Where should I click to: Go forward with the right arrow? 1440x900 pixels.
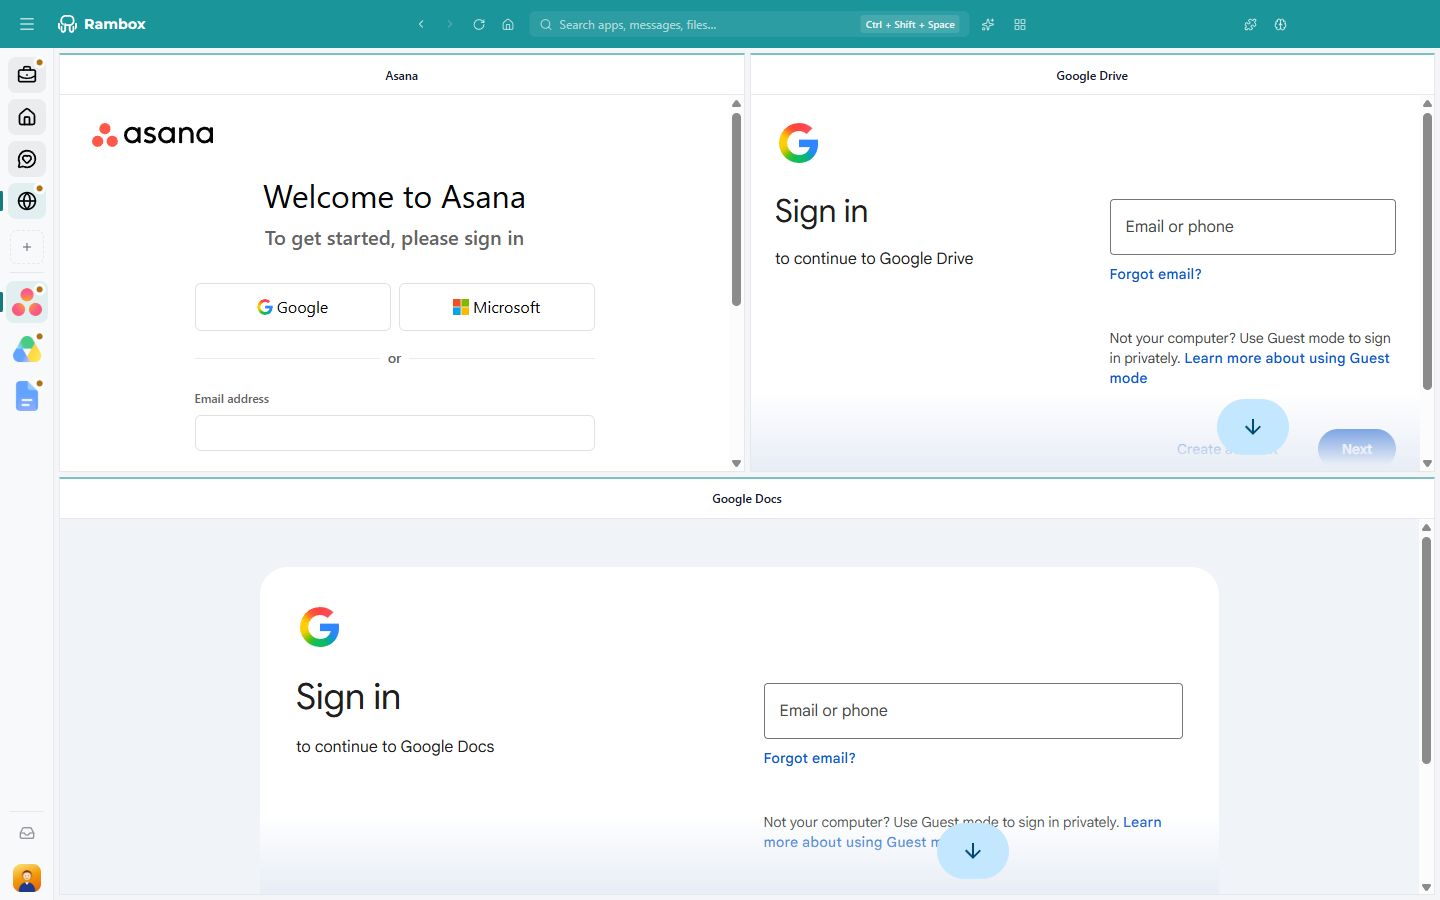[x=450, y=24]
